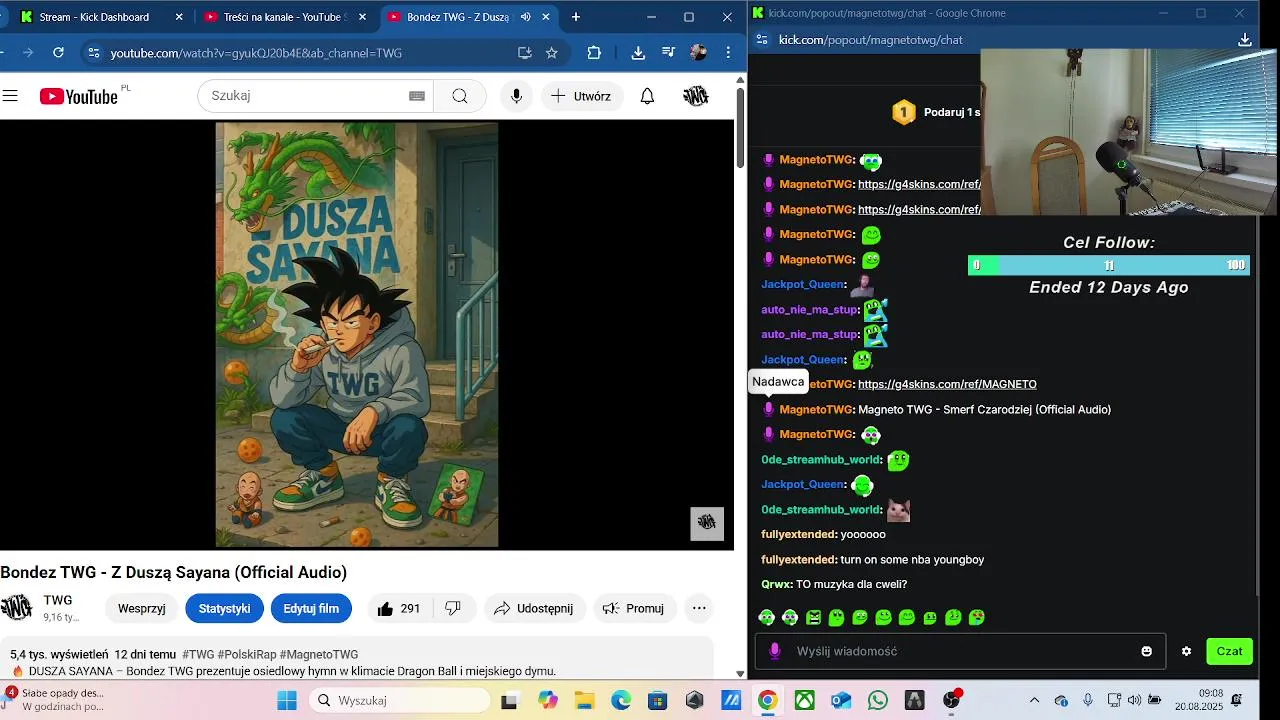Open a new browser tab
The width and height of the screenshot is (1280, 720).
click(x=576, y=17)
